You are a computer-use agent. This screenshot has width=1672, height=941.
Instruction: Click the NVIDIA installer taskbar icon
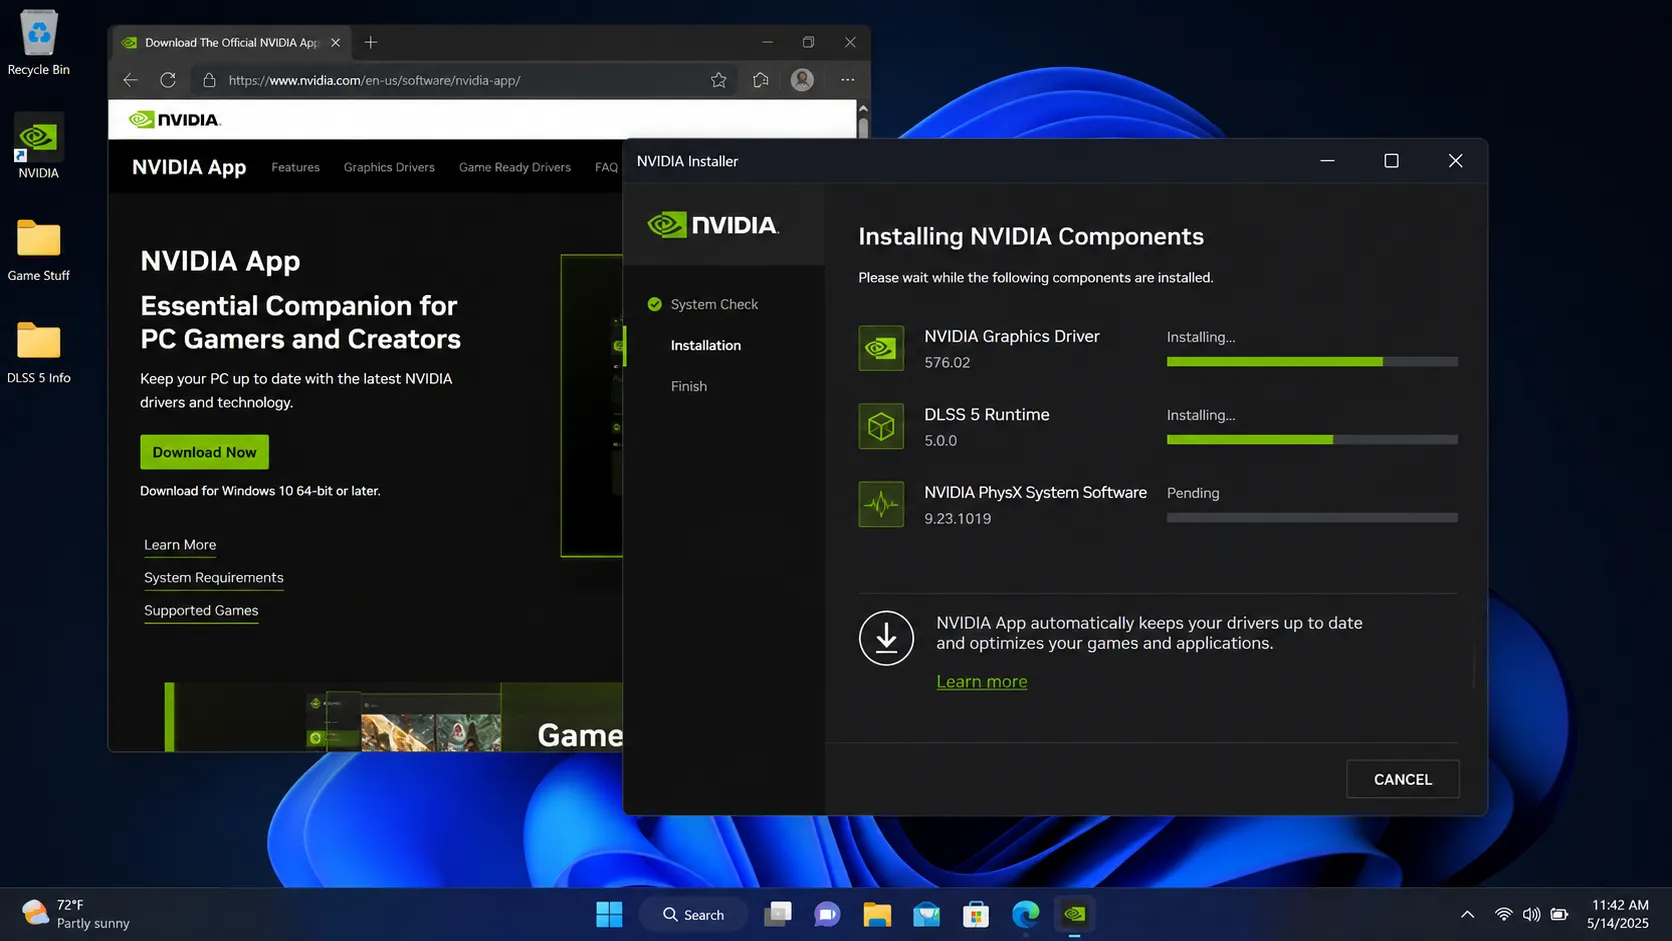(1075, 914)
